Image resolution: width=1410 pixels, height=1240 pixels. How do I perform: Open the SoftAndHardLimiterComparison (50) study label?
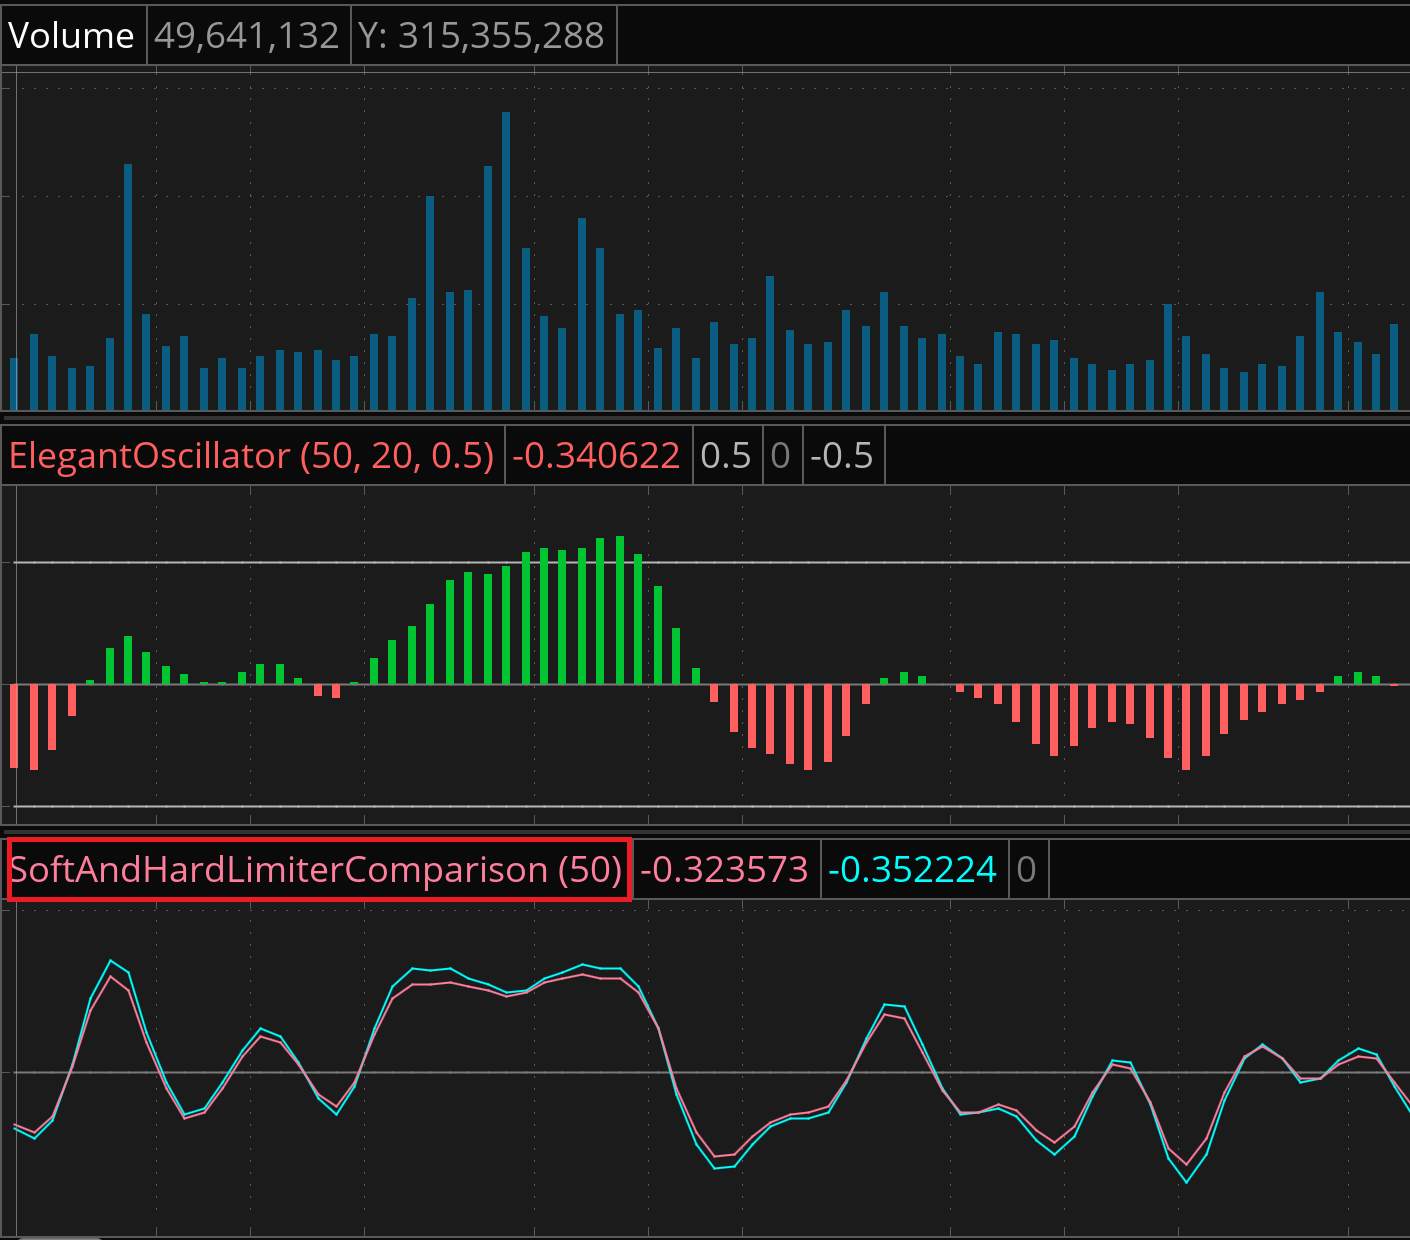(317, 870)
